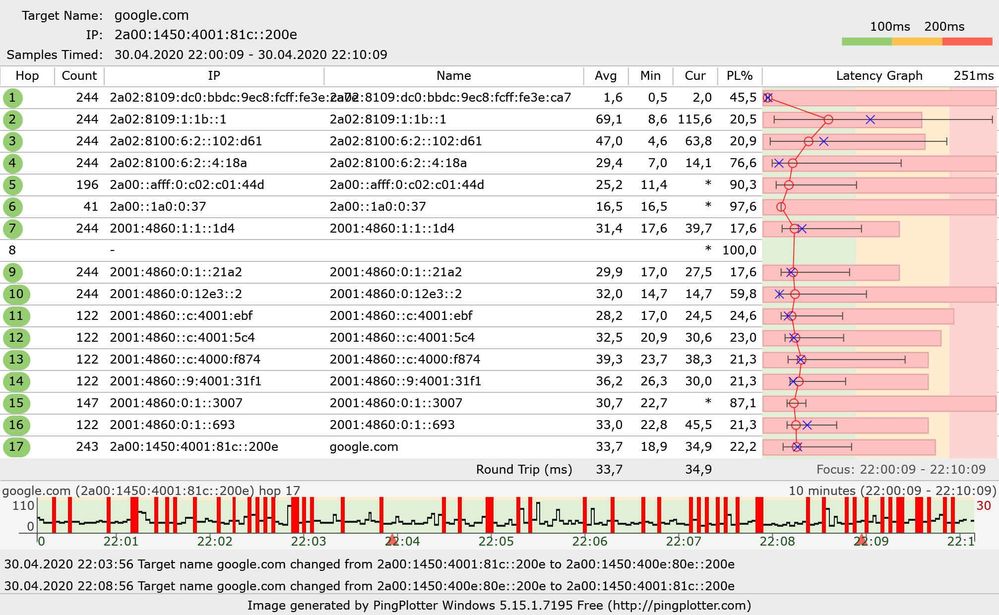Click the green hop 12 circle icon

[x=15, y=338]
